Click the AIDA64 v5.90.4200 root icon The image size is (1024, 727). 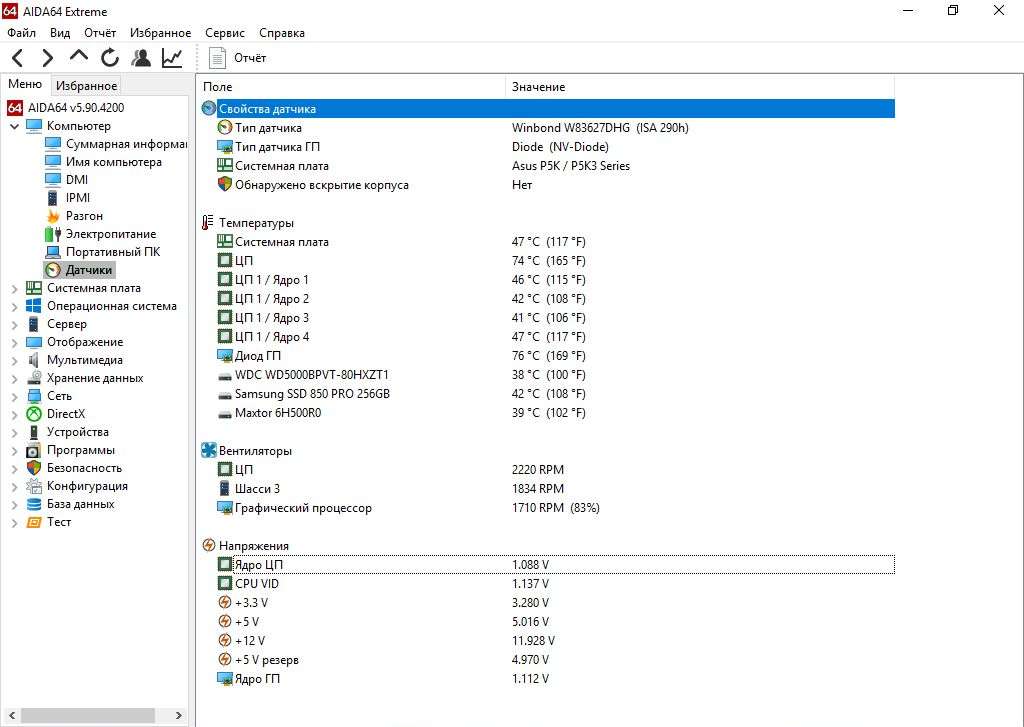(x=15, y=108)
